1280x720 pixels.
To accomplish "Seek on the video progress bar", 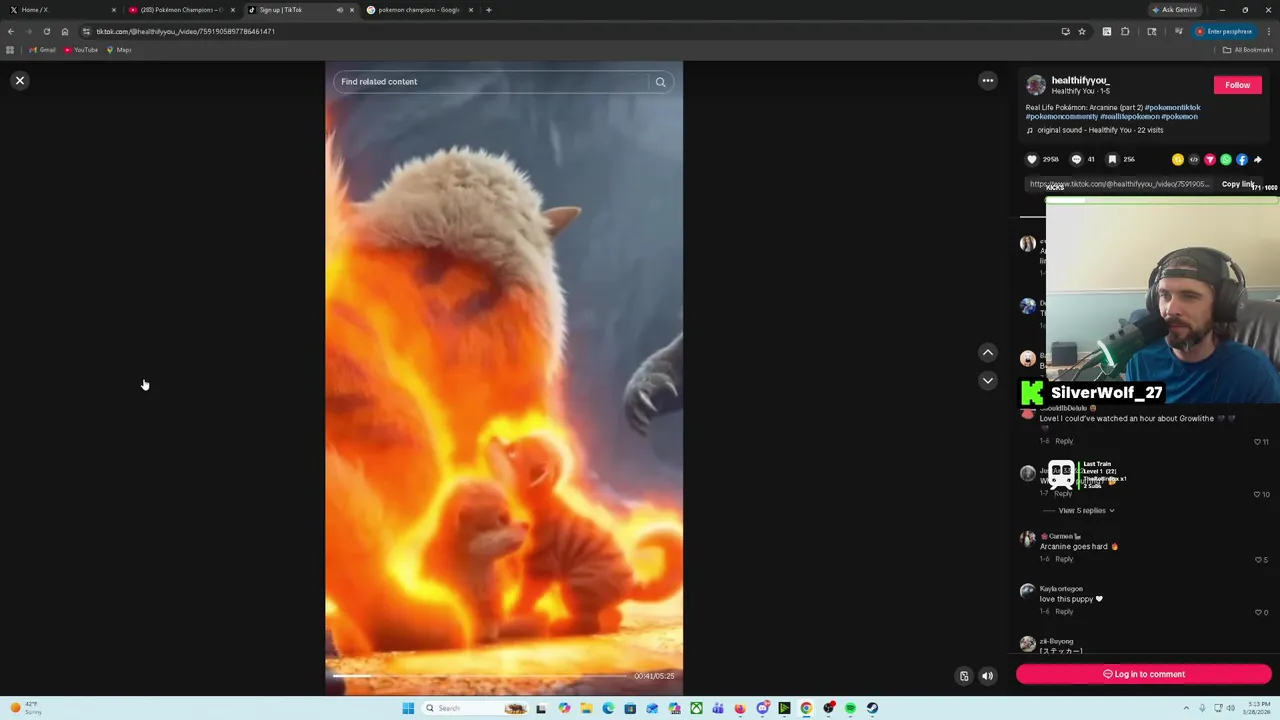I will pyautogui.click(x=480, y=676).
